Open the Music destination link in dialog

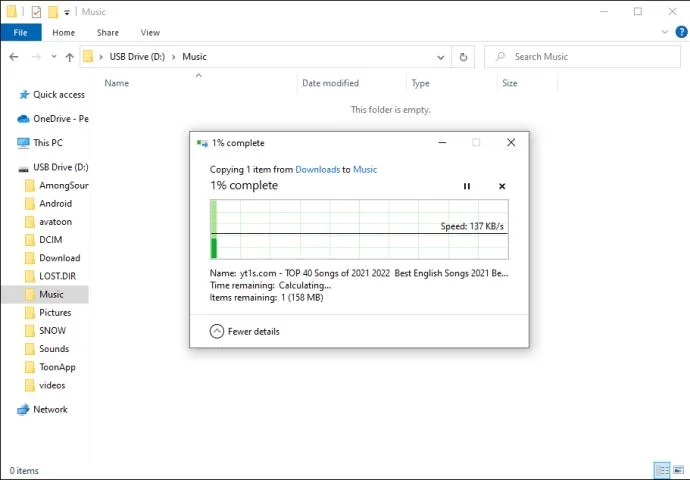pyautogui.click(x=365, y=169)
